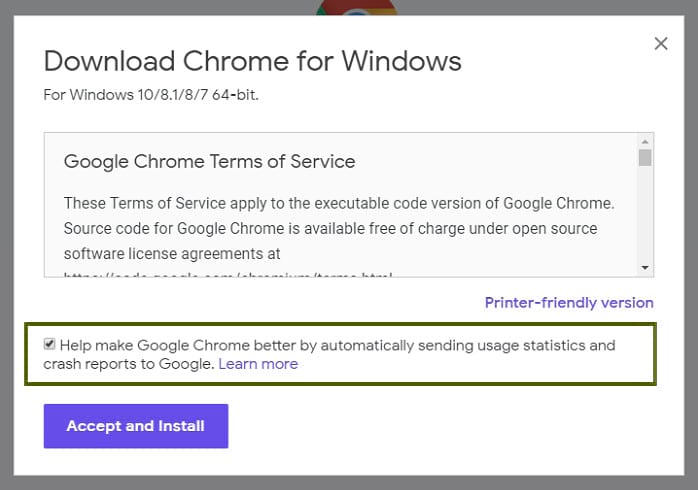Image resolution: width=698 pixels, height=490 pixels.
Task: Close the Download Chrome dialog
Action: (661, 44)
